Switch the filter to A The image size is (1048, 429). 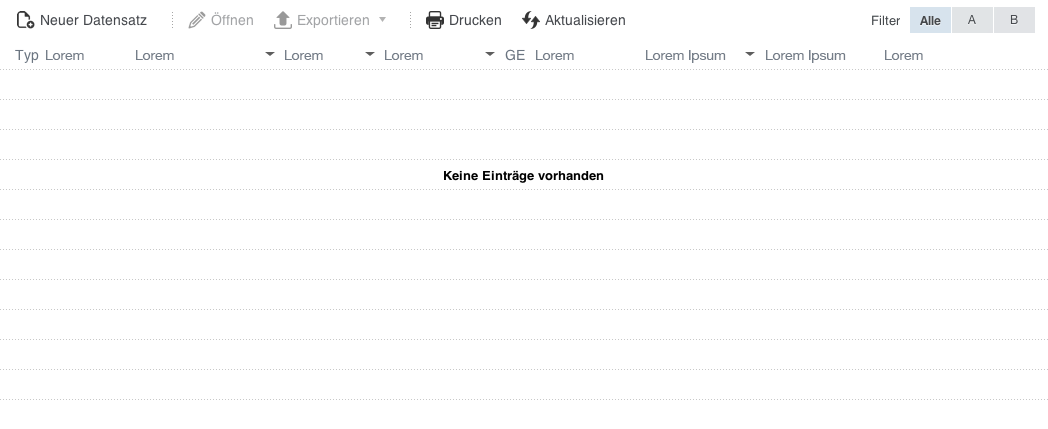pyautogui.click(x=972, y=20)
